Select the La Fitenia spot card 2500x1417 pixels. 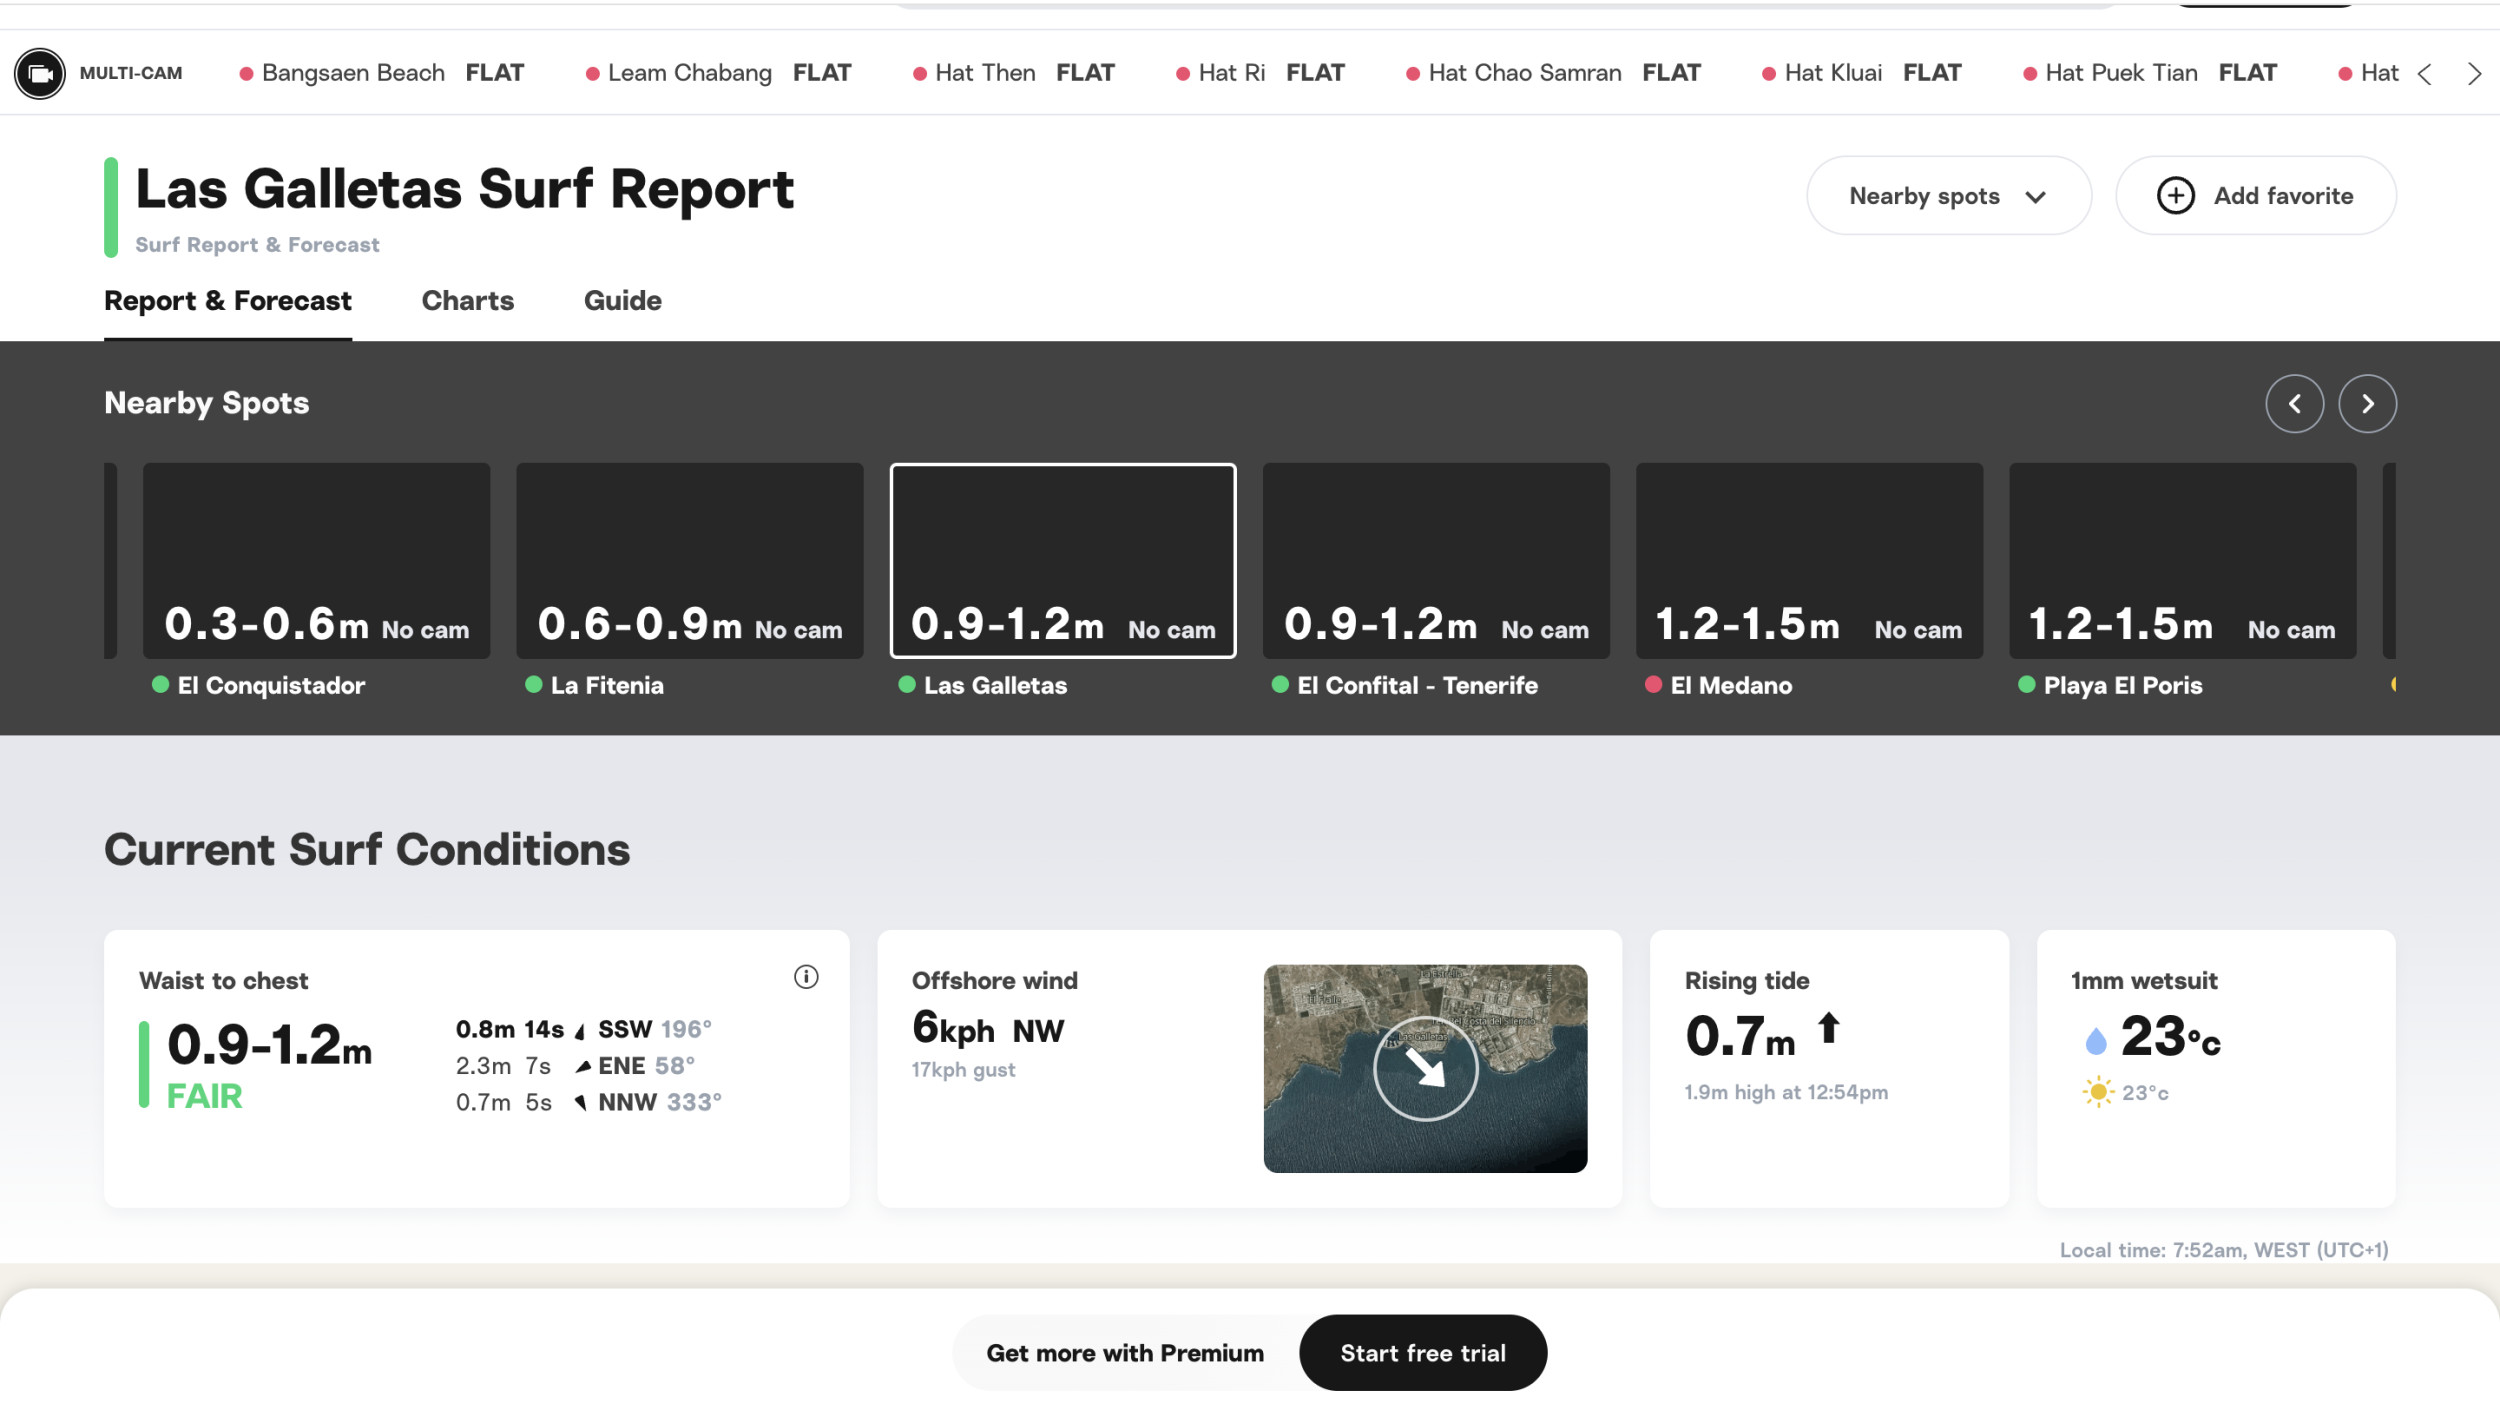coord(689,561)
